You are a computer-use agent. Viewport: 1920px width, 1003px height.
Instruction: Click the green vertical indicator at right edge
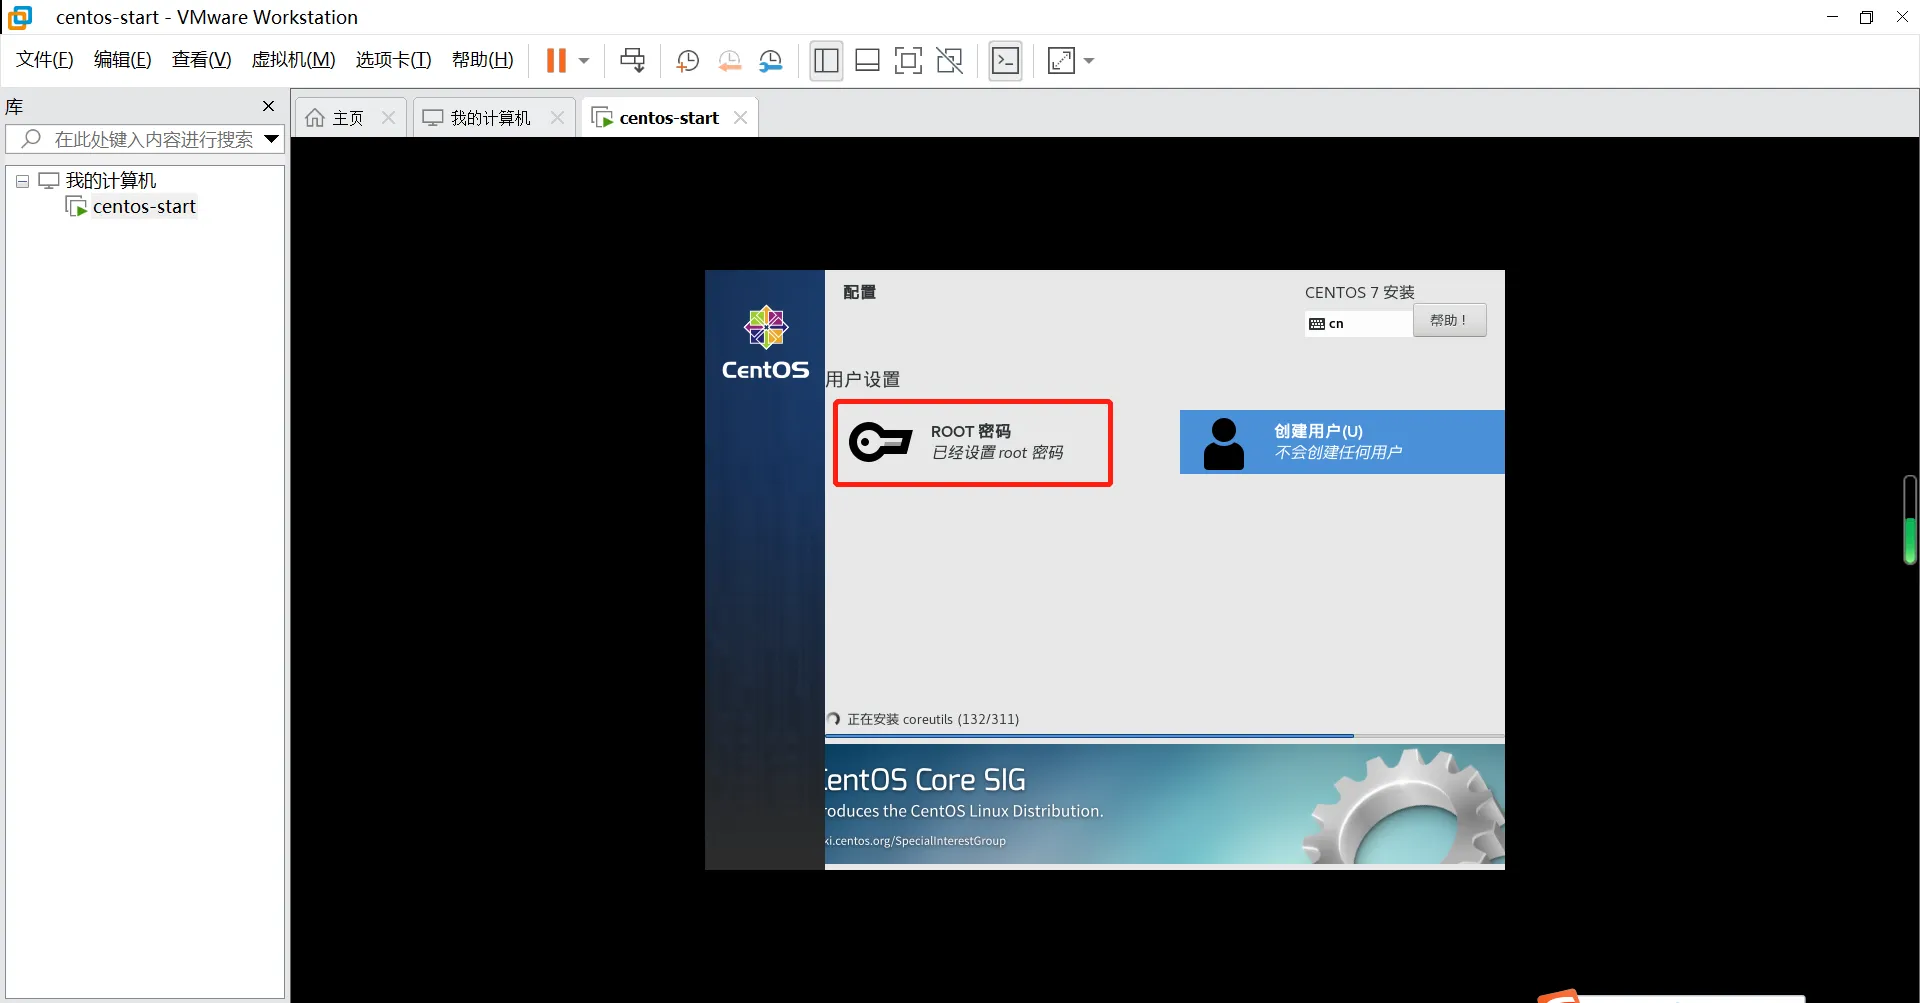pos(1909,520)
